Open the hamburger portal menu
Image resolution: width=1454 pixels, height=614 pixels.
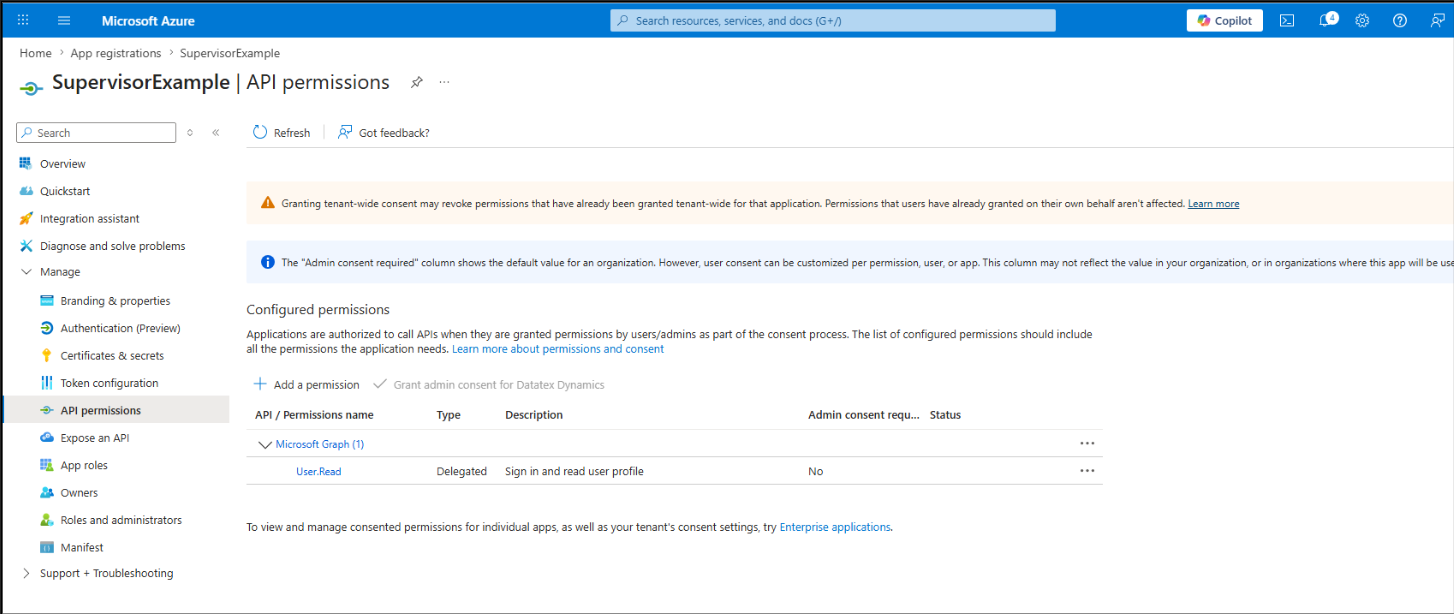pos(64,20)
